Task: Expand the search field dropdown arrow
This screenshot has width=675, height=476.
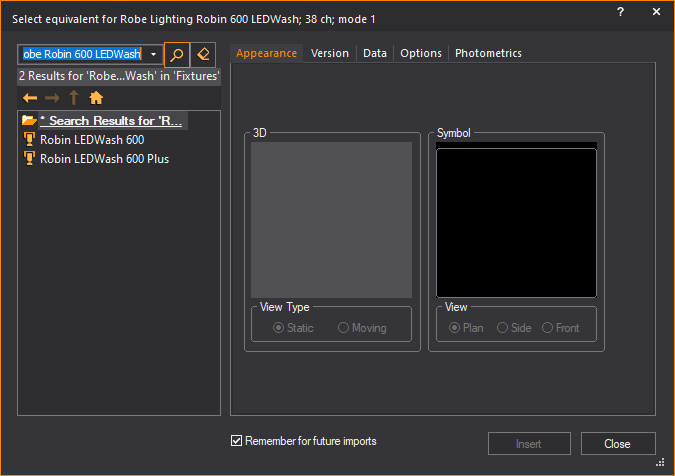Action: coord(153,55)
